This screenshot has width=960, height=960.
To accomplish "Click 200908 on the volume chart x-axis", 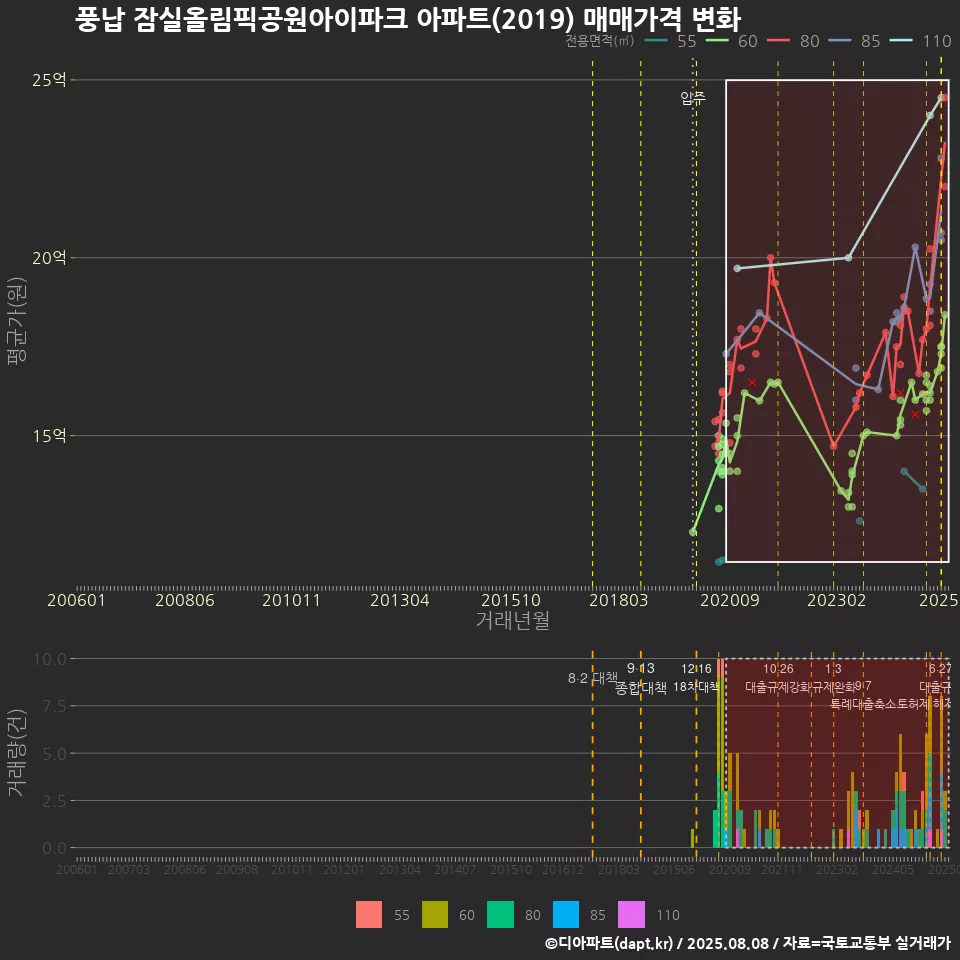I will click(237, 869).
